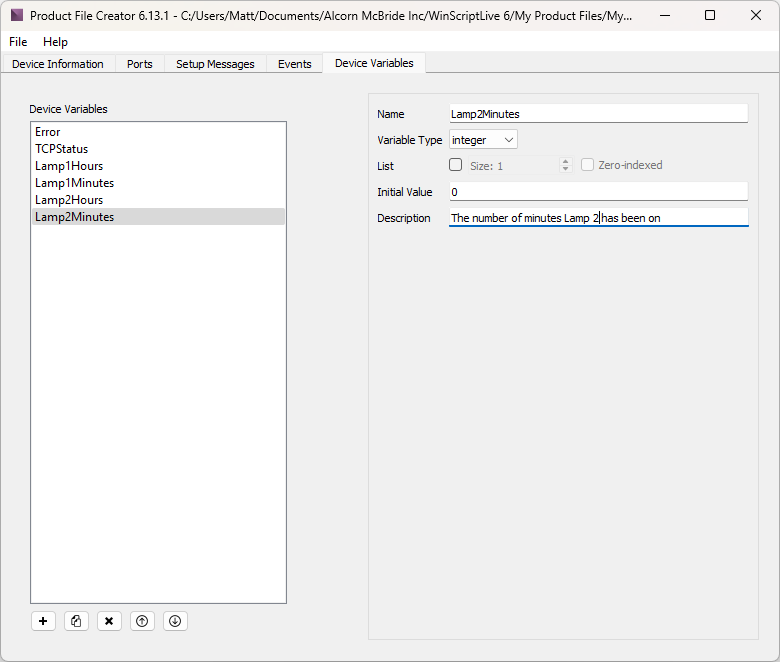Open the Events tab
The image size is (780, 662).
coord(294,64)
